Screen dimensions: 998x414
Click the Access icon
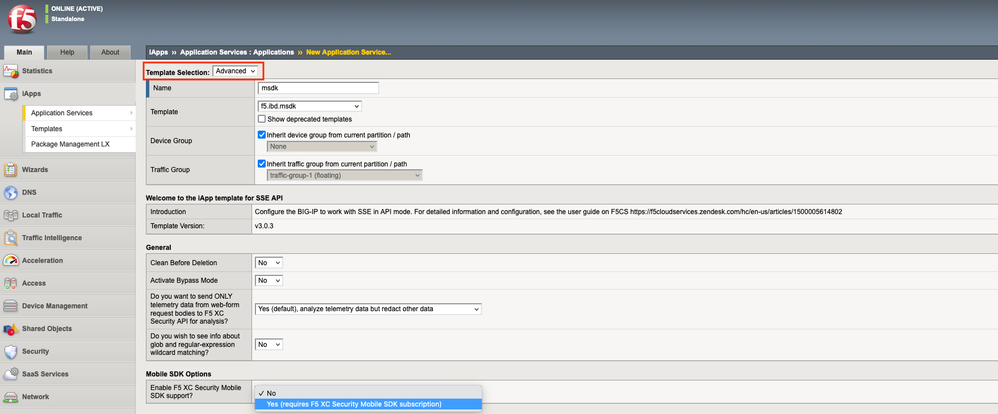pos(11,283)
